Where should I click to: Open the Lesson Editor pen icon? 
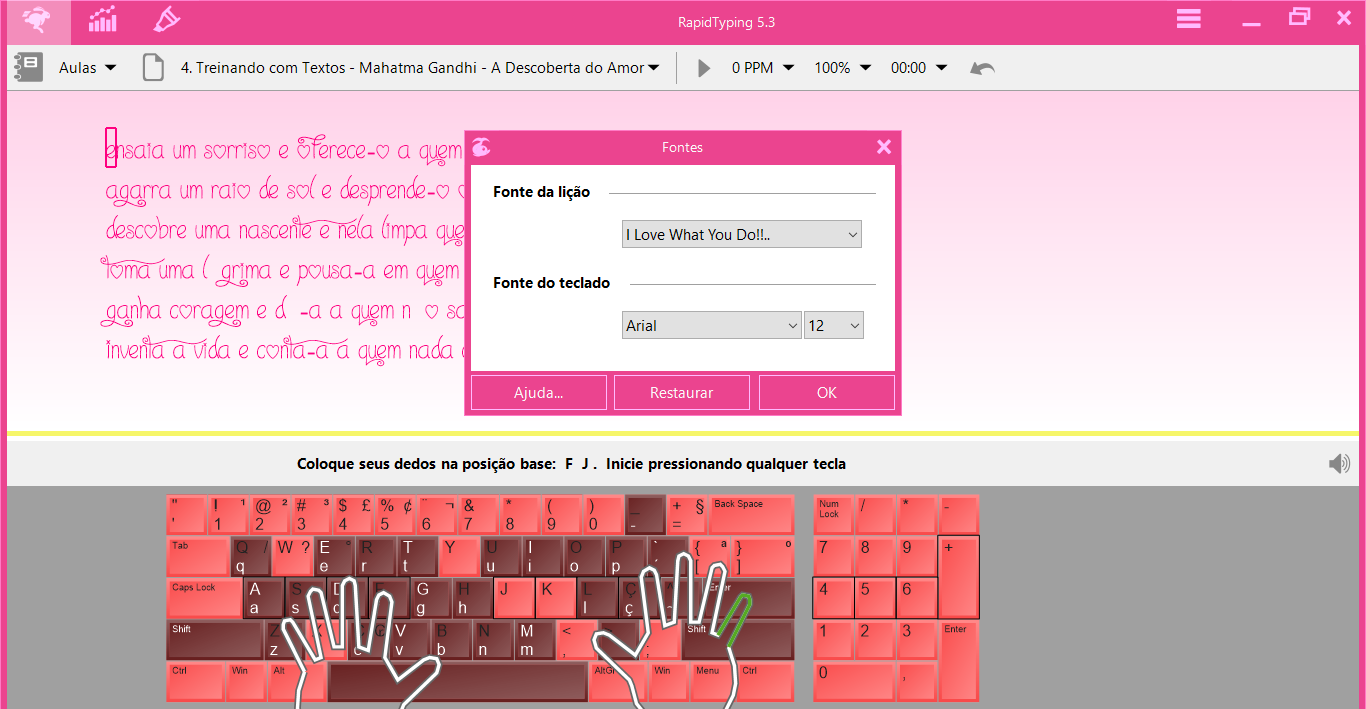[167, 19]
